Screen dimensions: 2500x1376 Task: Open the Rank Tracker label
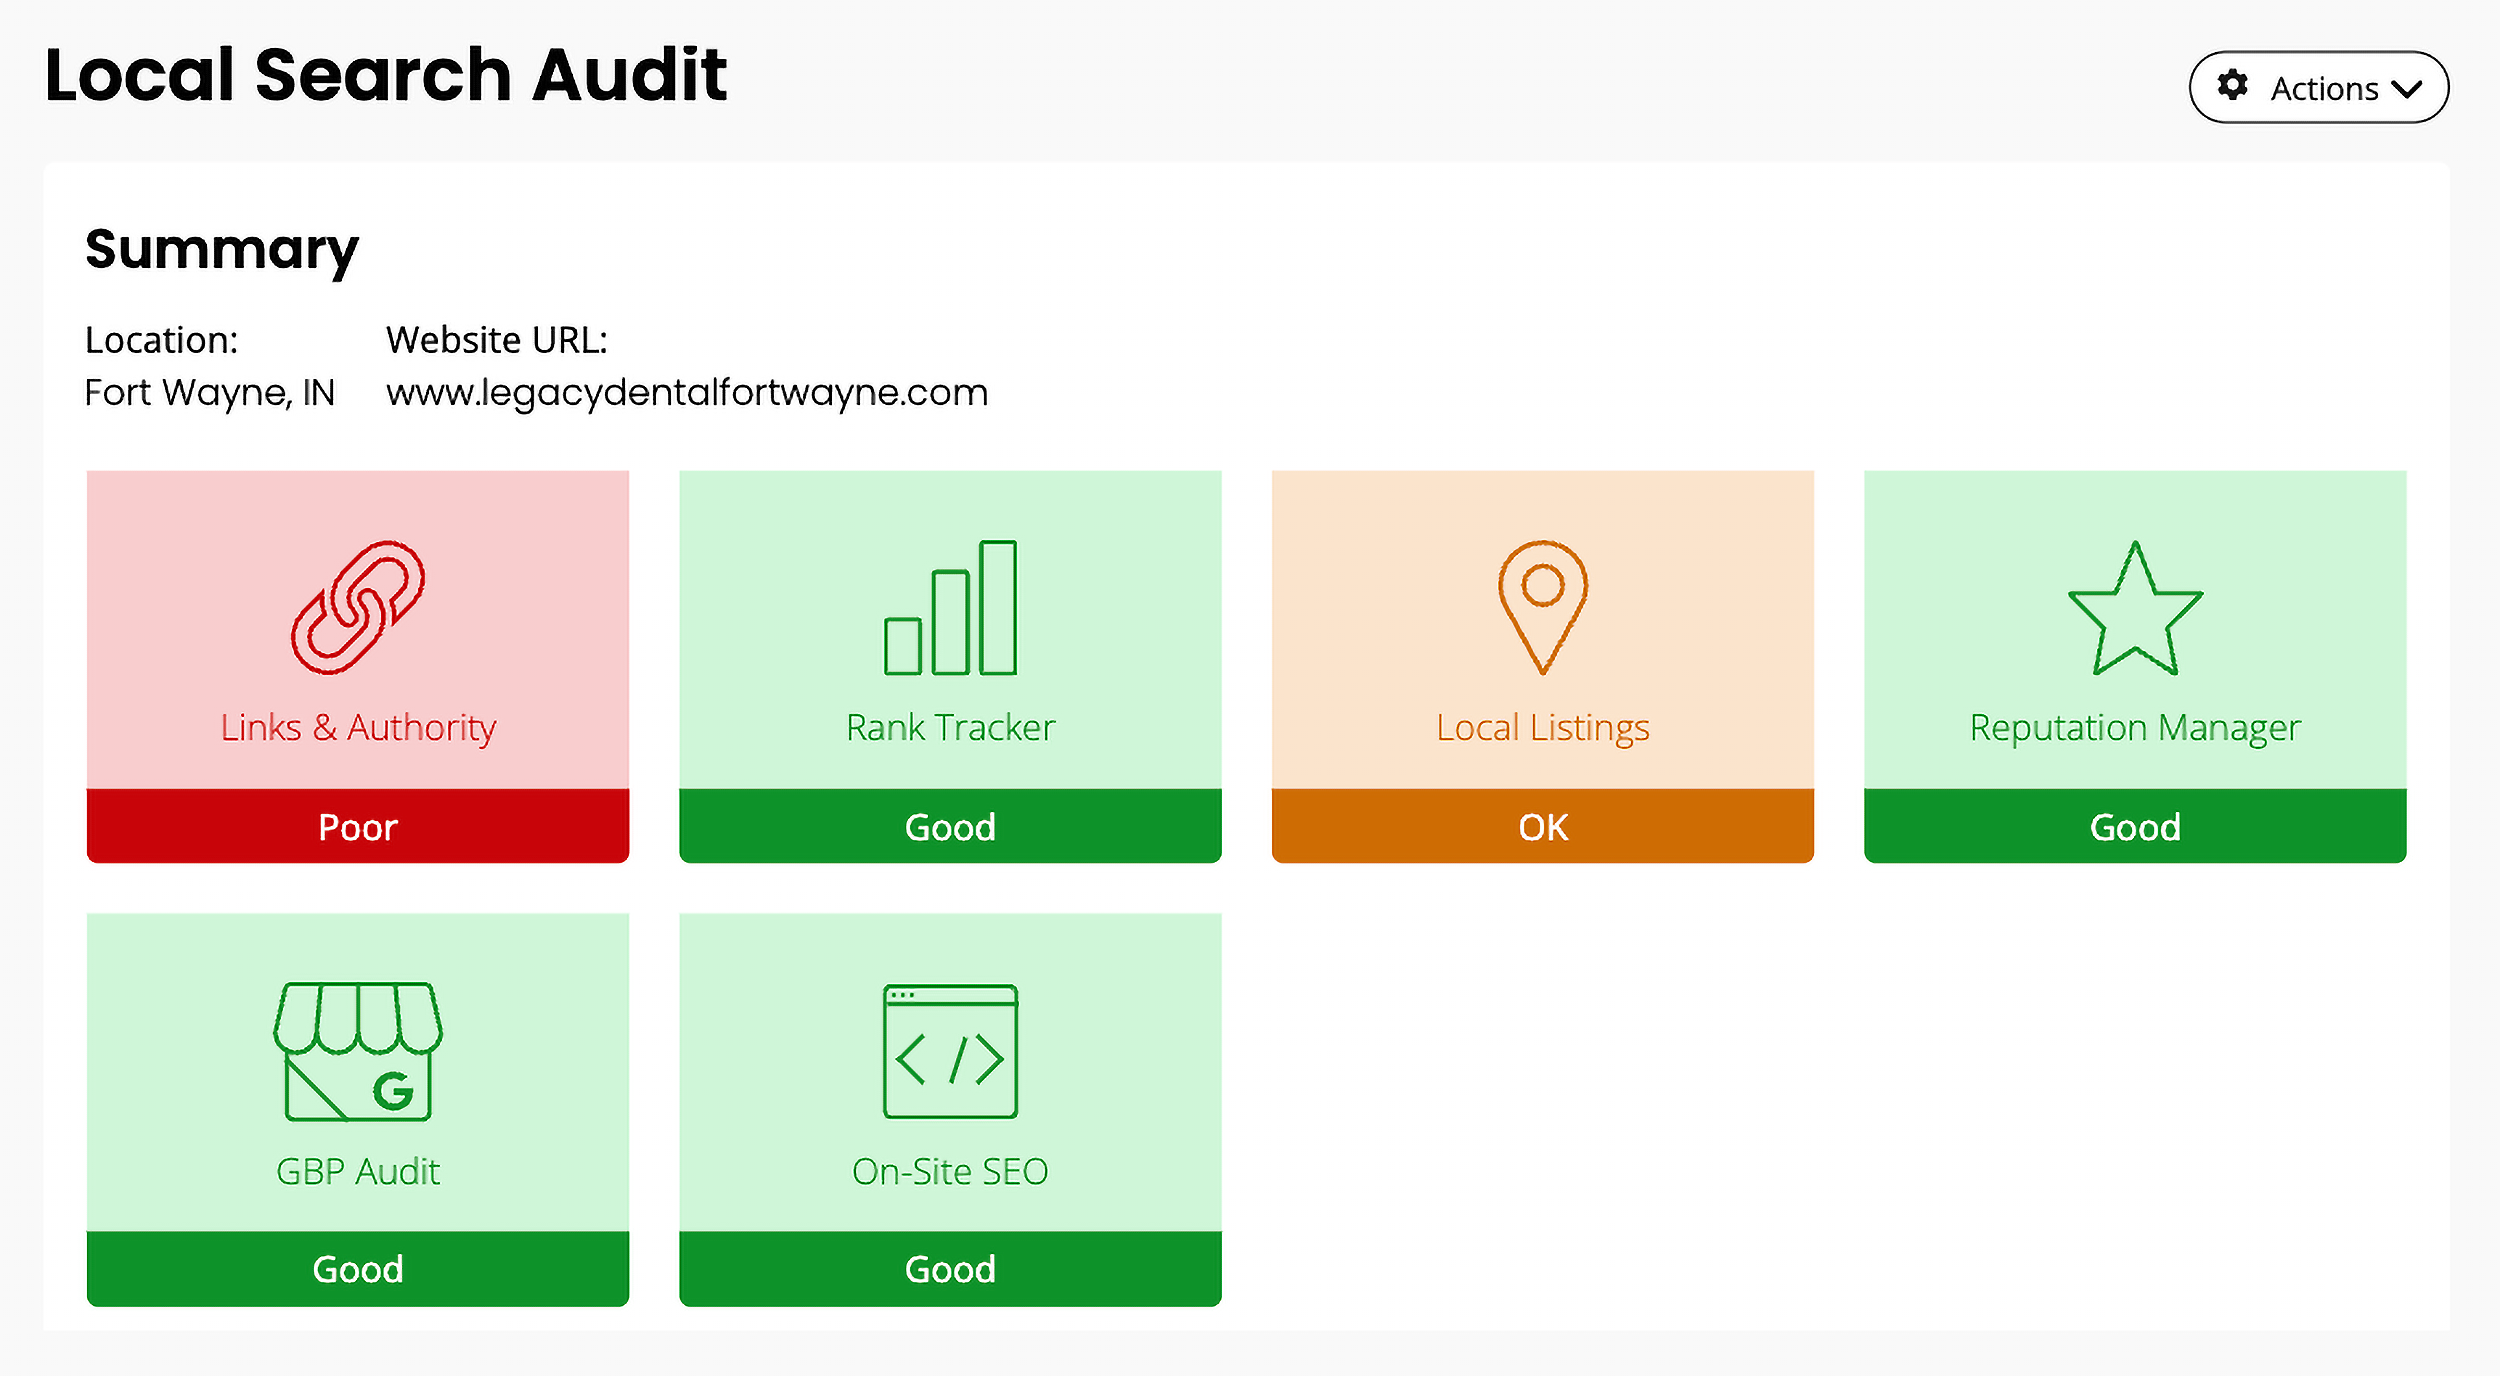click(950, 728)
